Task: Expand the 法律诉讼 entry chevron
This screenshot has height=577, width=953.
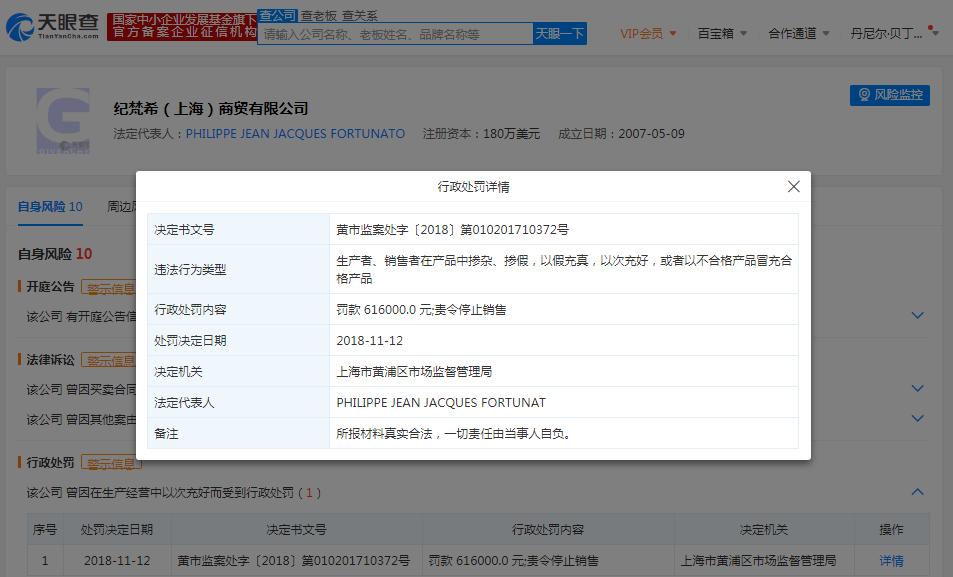Action: pyautogui.click(x=918, y=389)
